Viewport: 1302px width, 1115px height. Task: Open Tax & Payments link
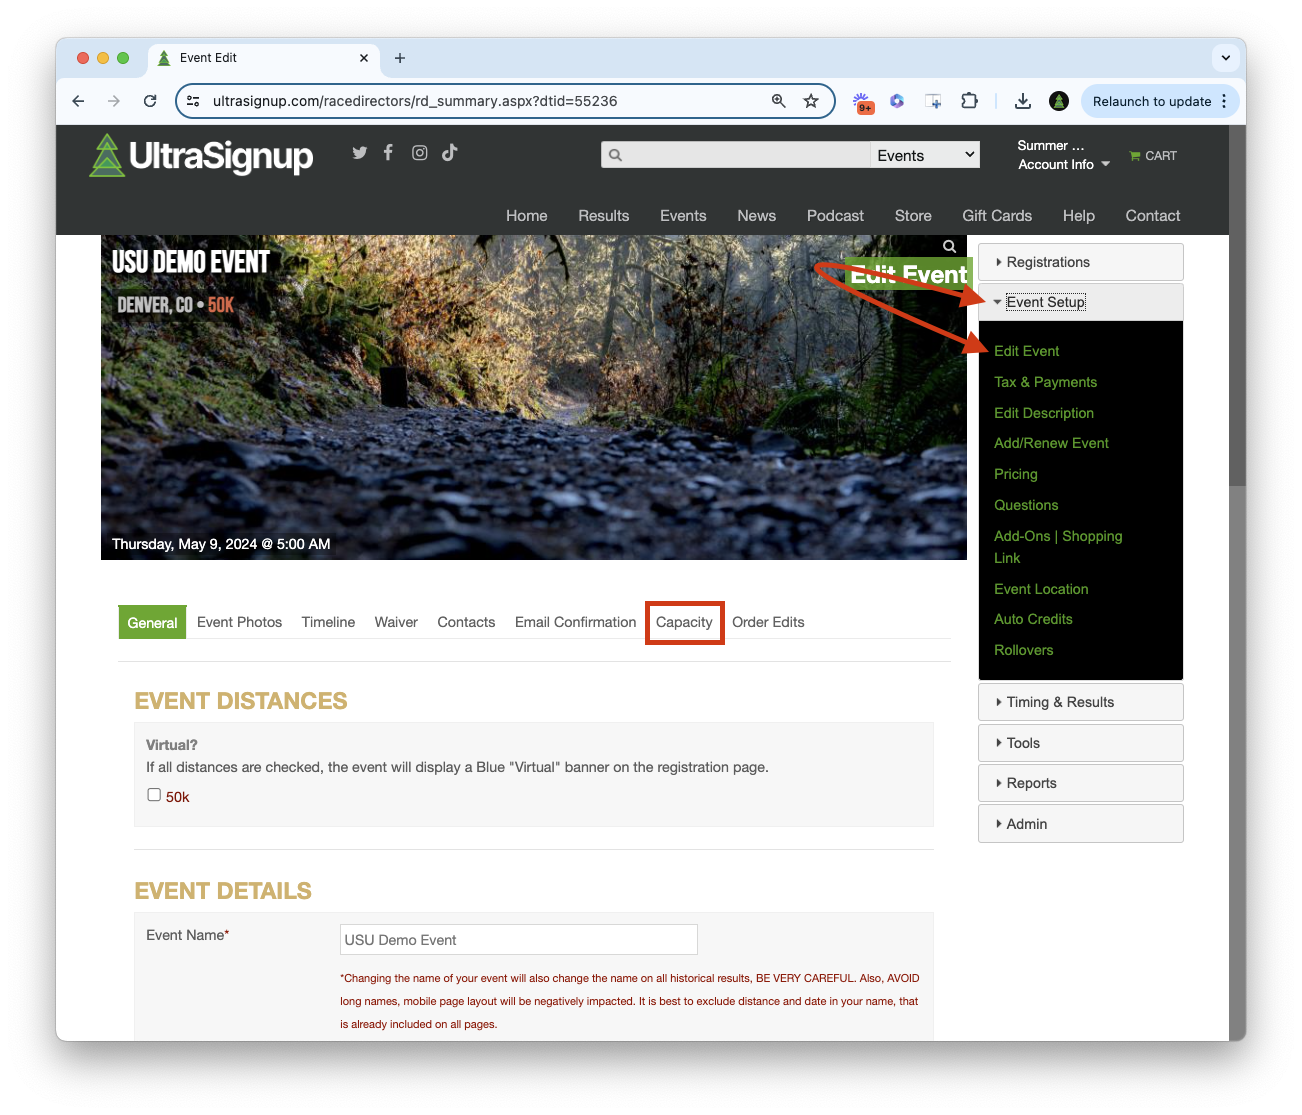coord(1045,382)
